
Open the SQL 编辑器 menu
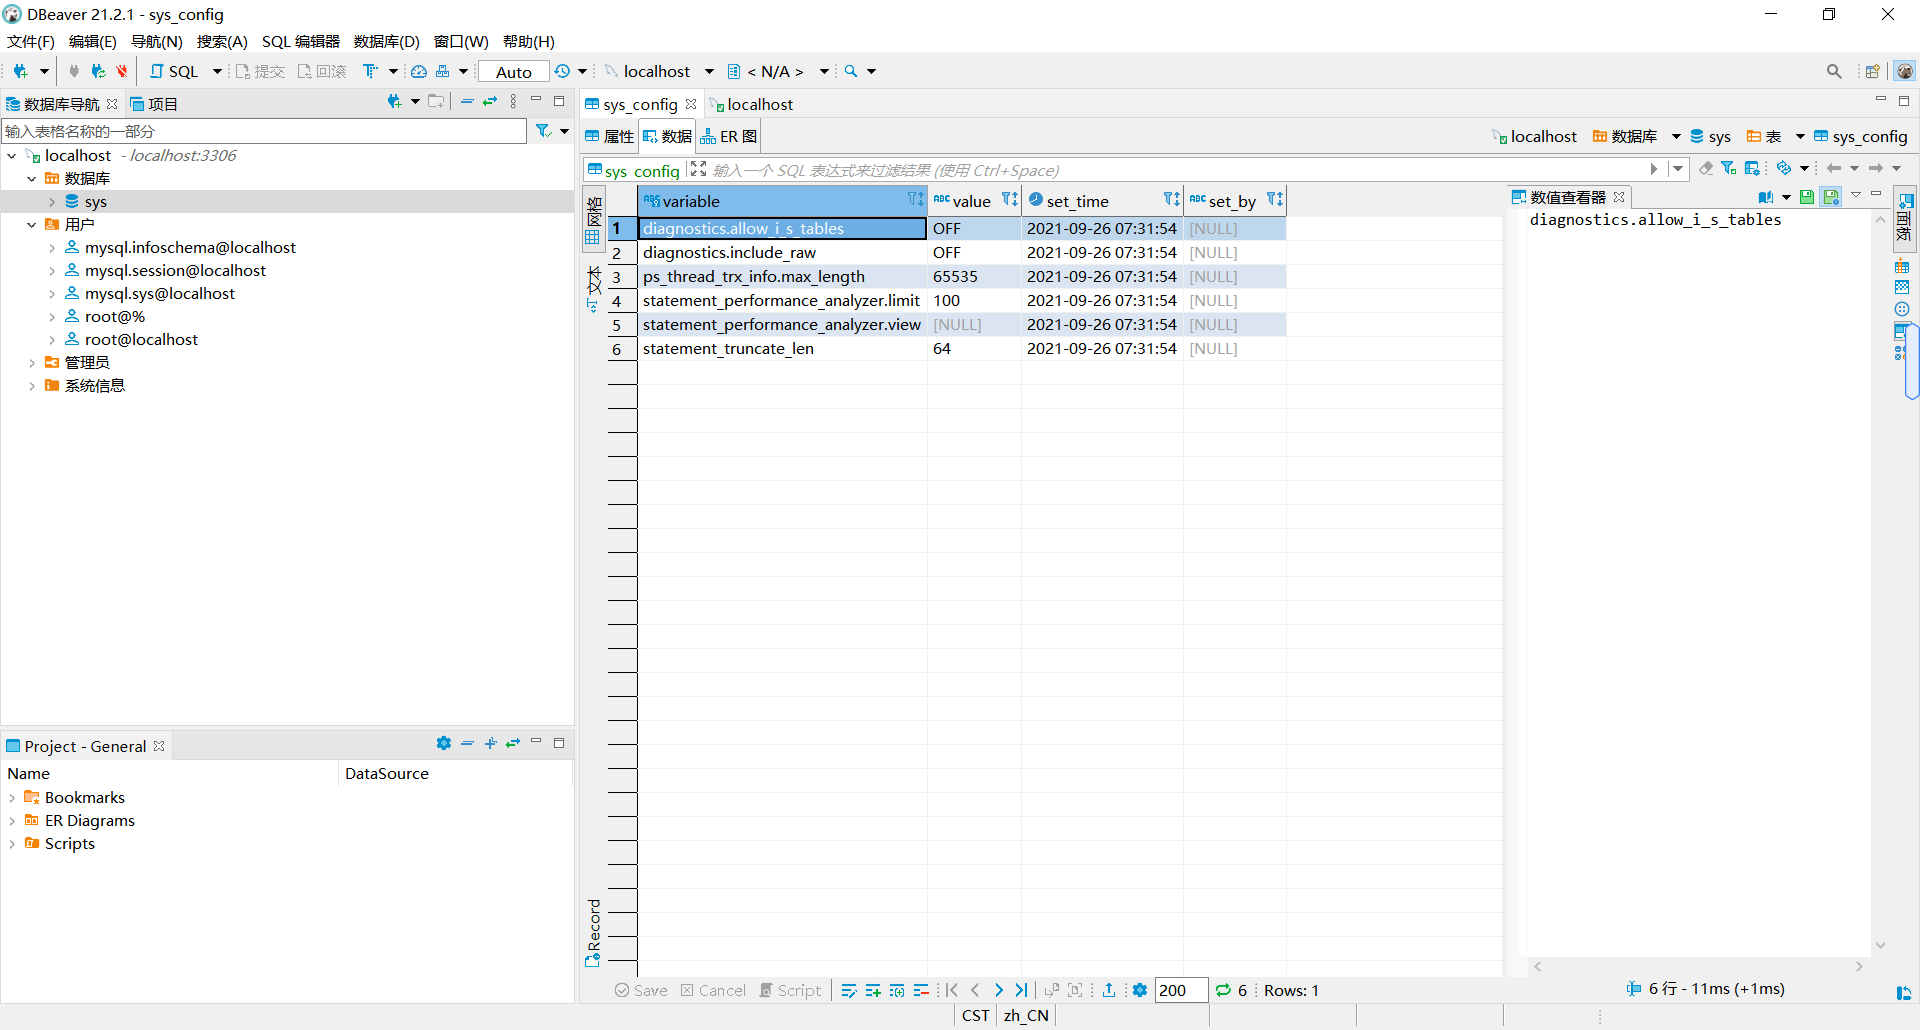(x=301, y=41)
